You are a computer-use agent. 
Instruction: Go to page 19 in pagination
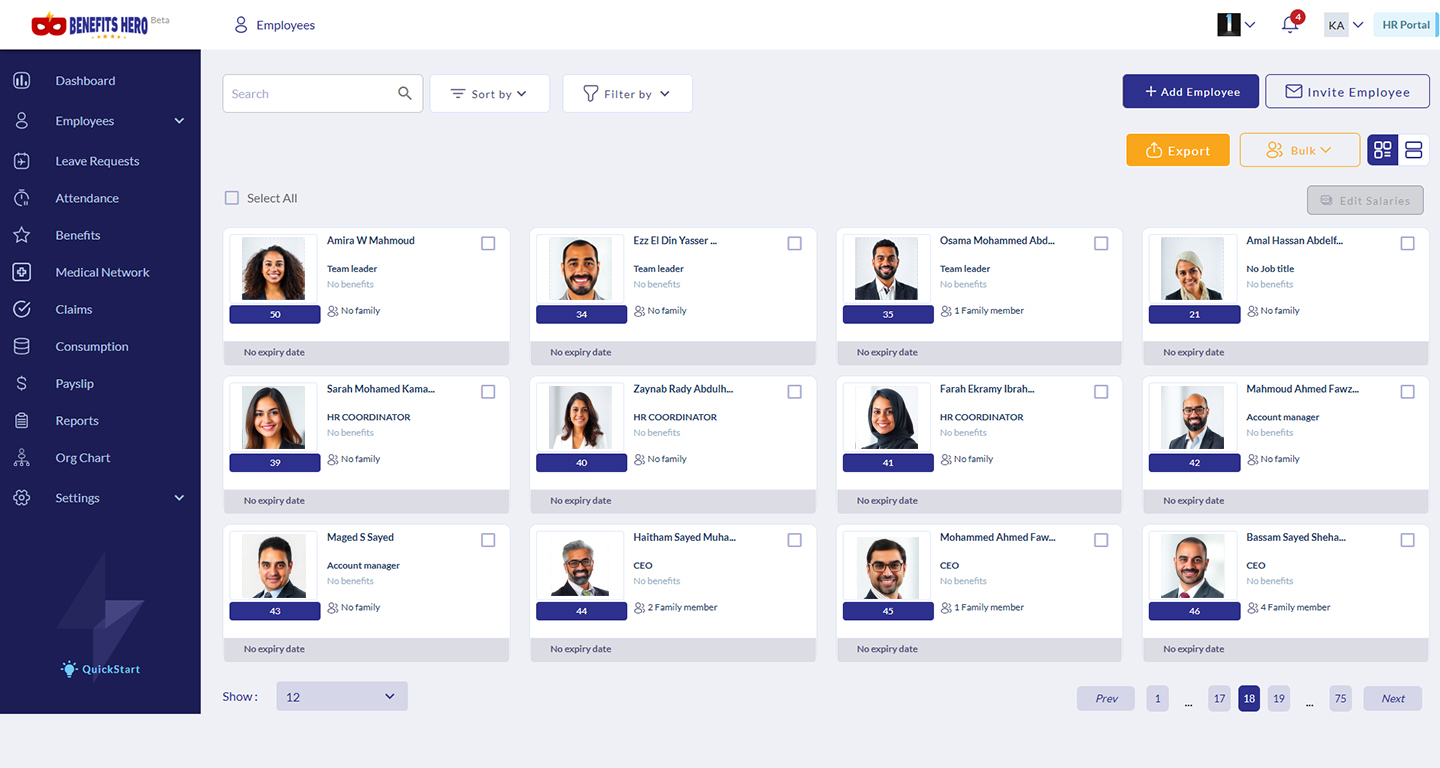point(1278,699)
